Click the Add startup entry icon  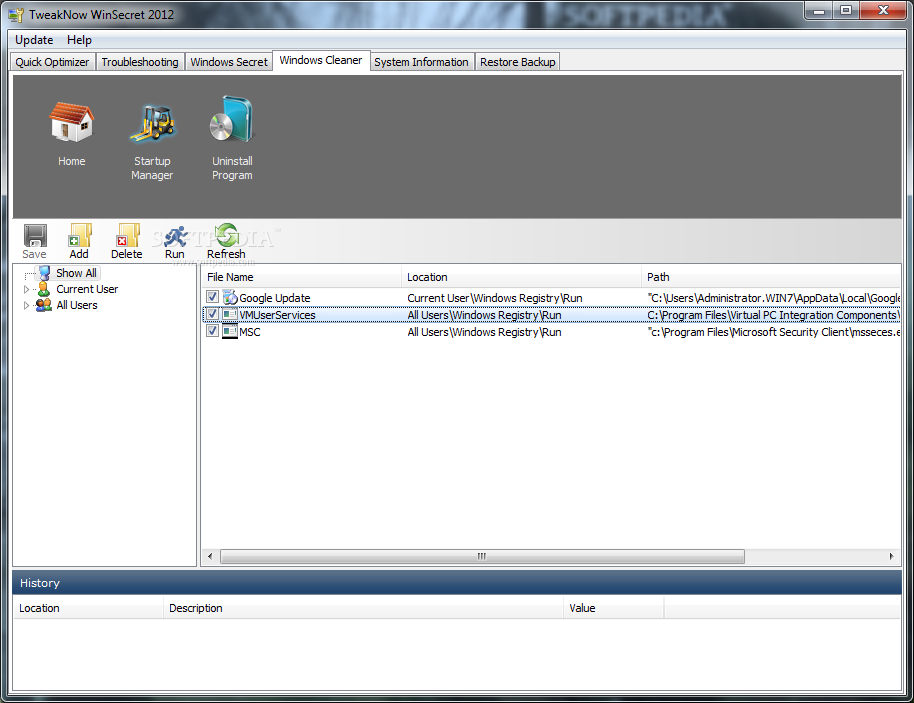coord(80,235)
